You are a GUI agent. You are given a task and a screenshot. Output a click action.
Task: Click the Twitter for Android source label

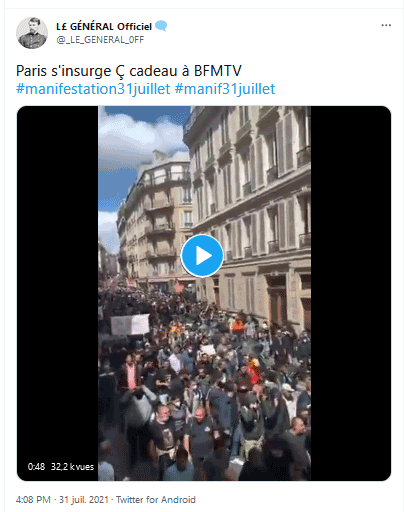click(x=156, y=500)
